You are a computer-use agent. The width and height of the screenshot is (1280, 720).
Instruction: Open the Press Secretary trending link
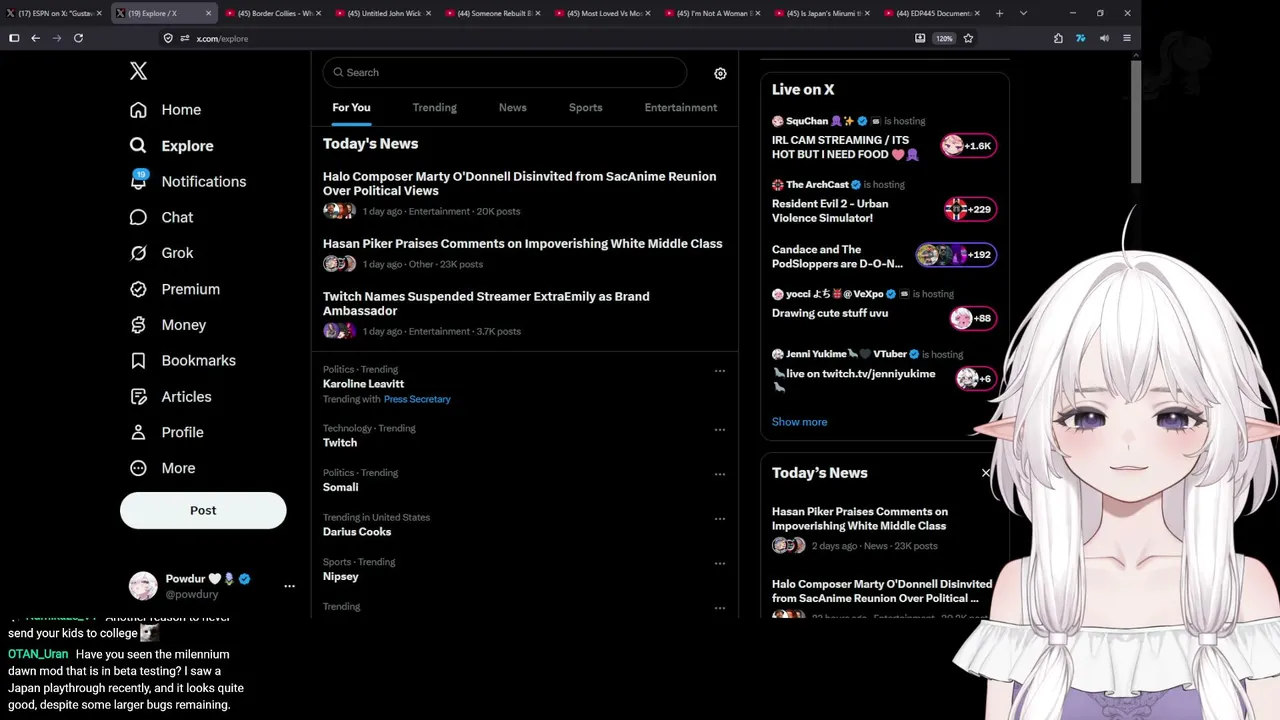[417, 399]
